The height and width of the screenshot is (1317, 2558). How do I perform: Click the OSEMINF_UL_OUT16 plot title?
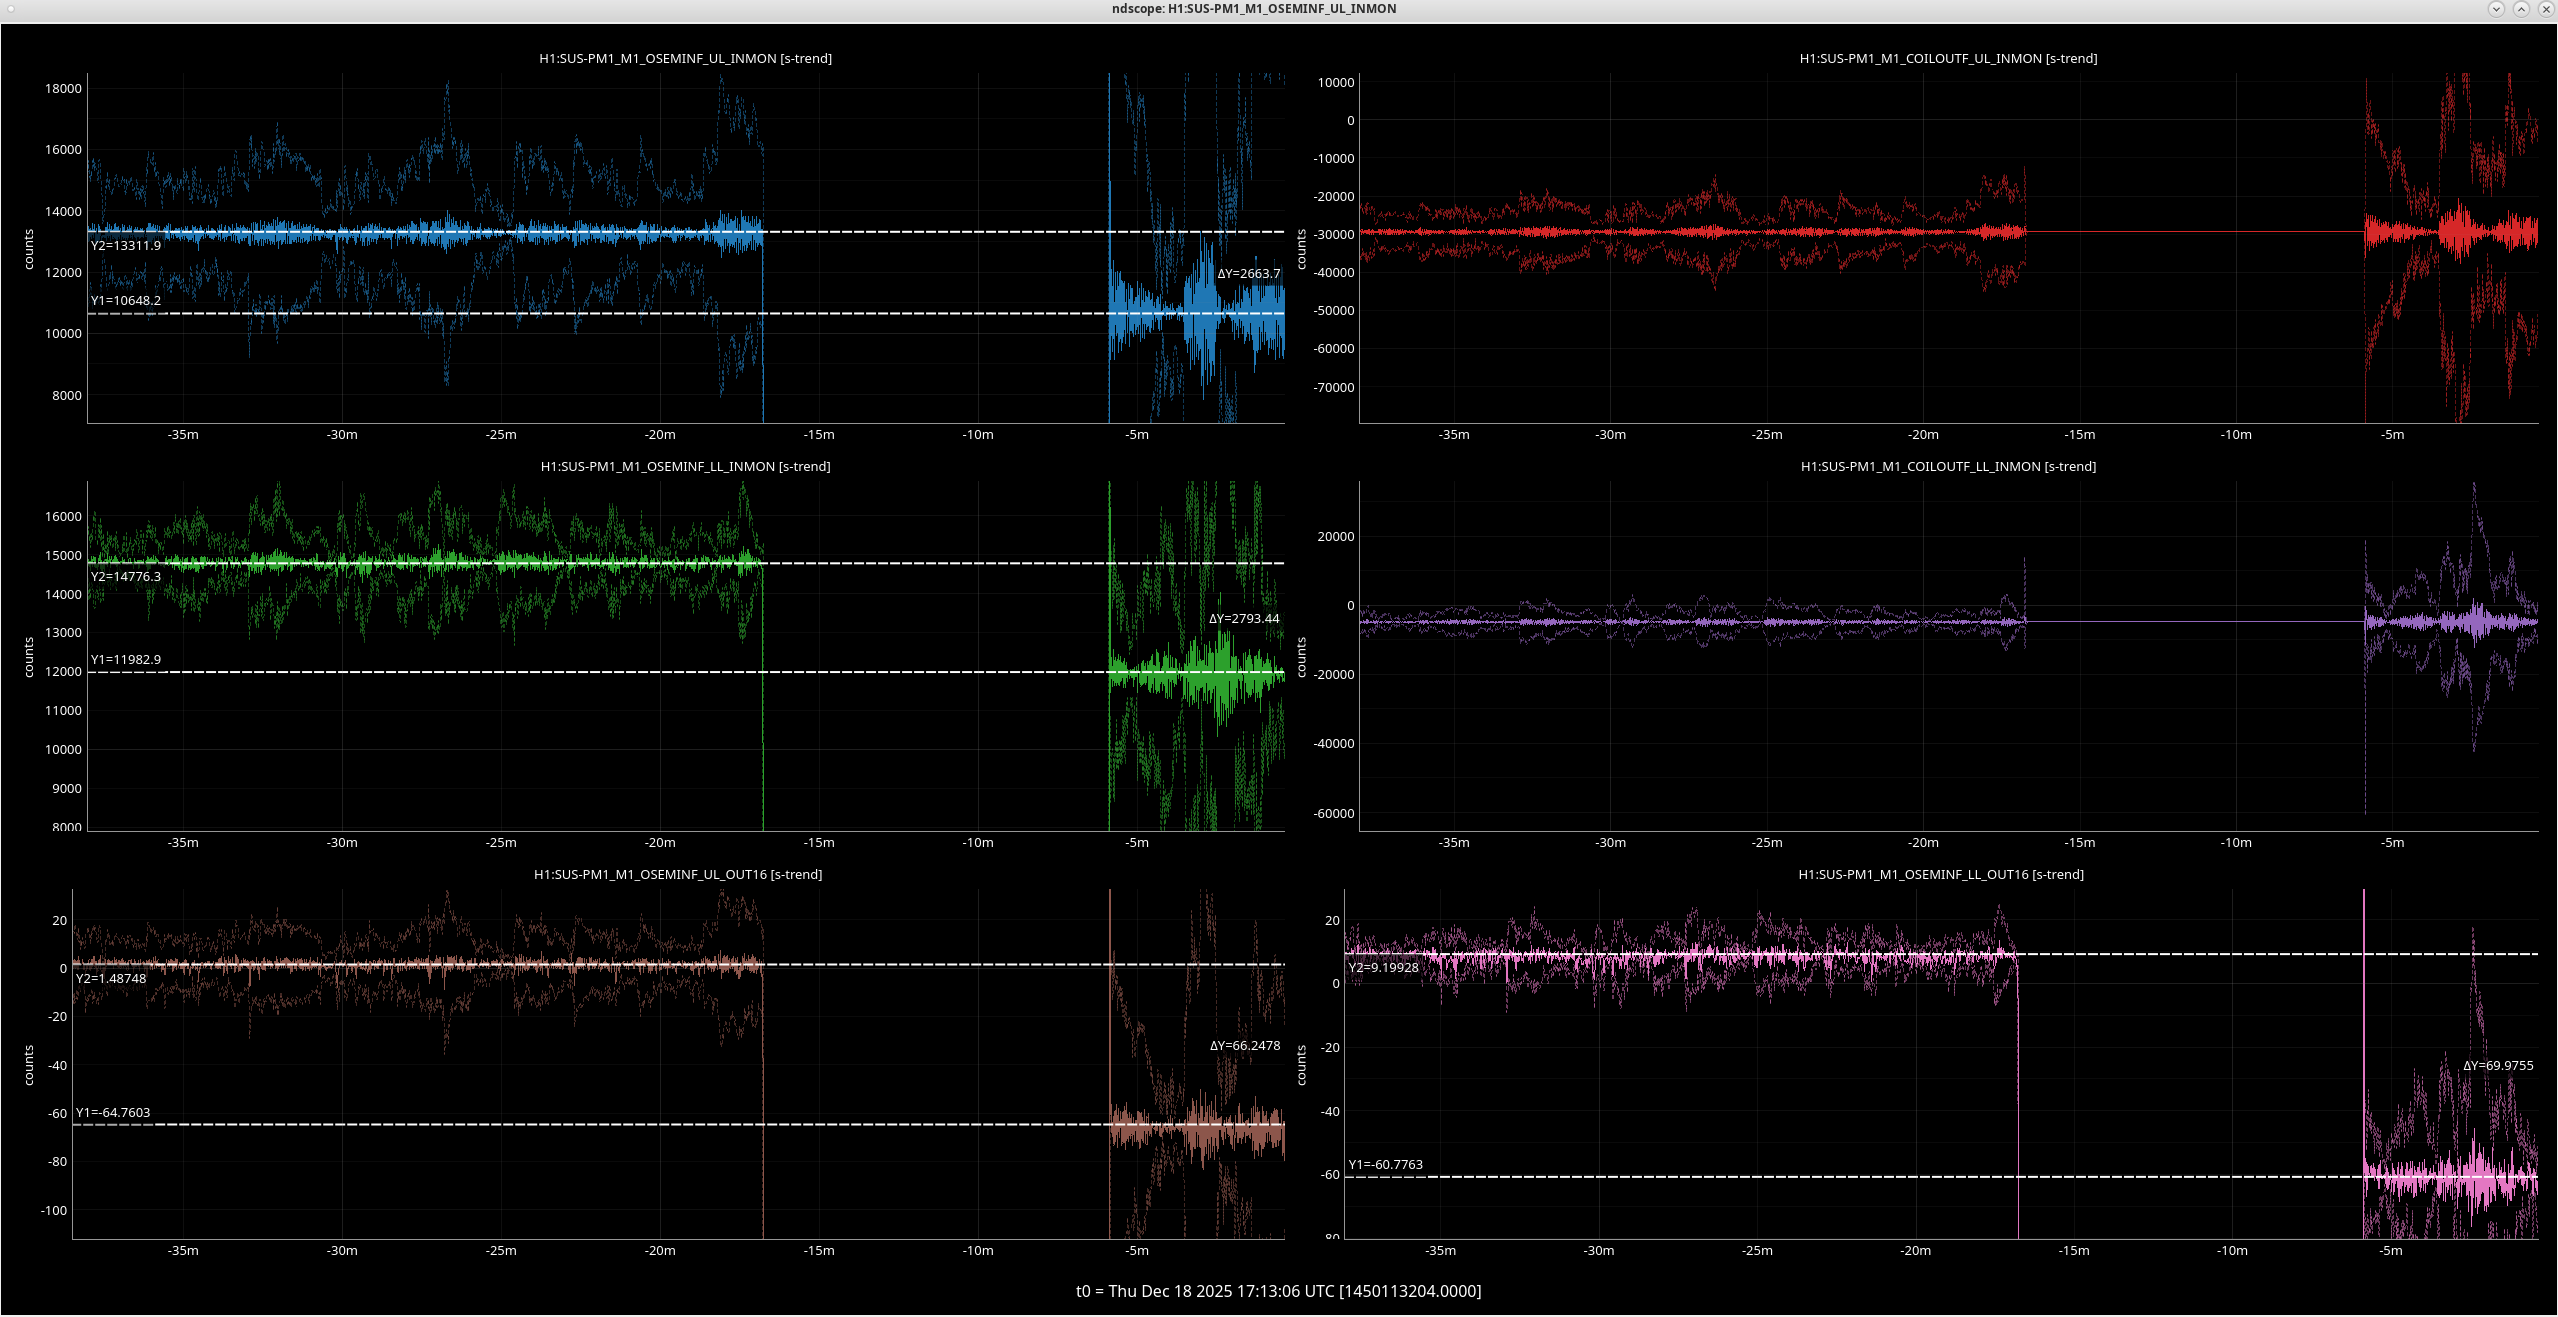click(x=678, y=874)
